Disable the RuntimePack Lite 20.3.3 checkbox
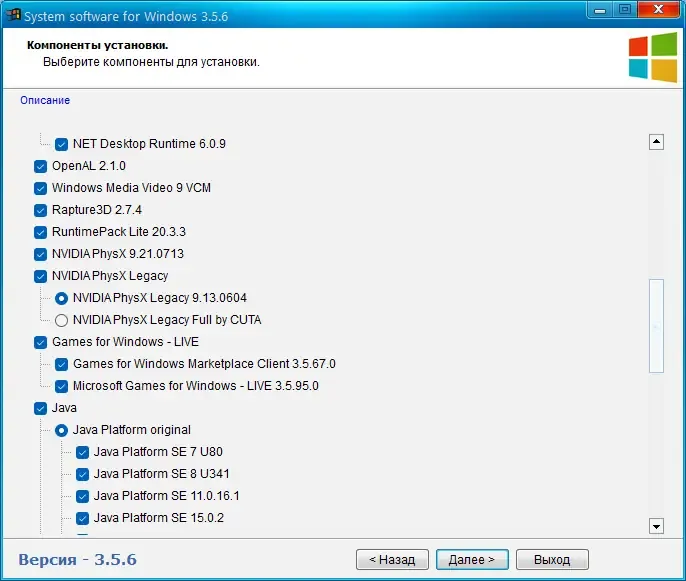The width and height of the screenshot is (686, 581). [40, 232]
